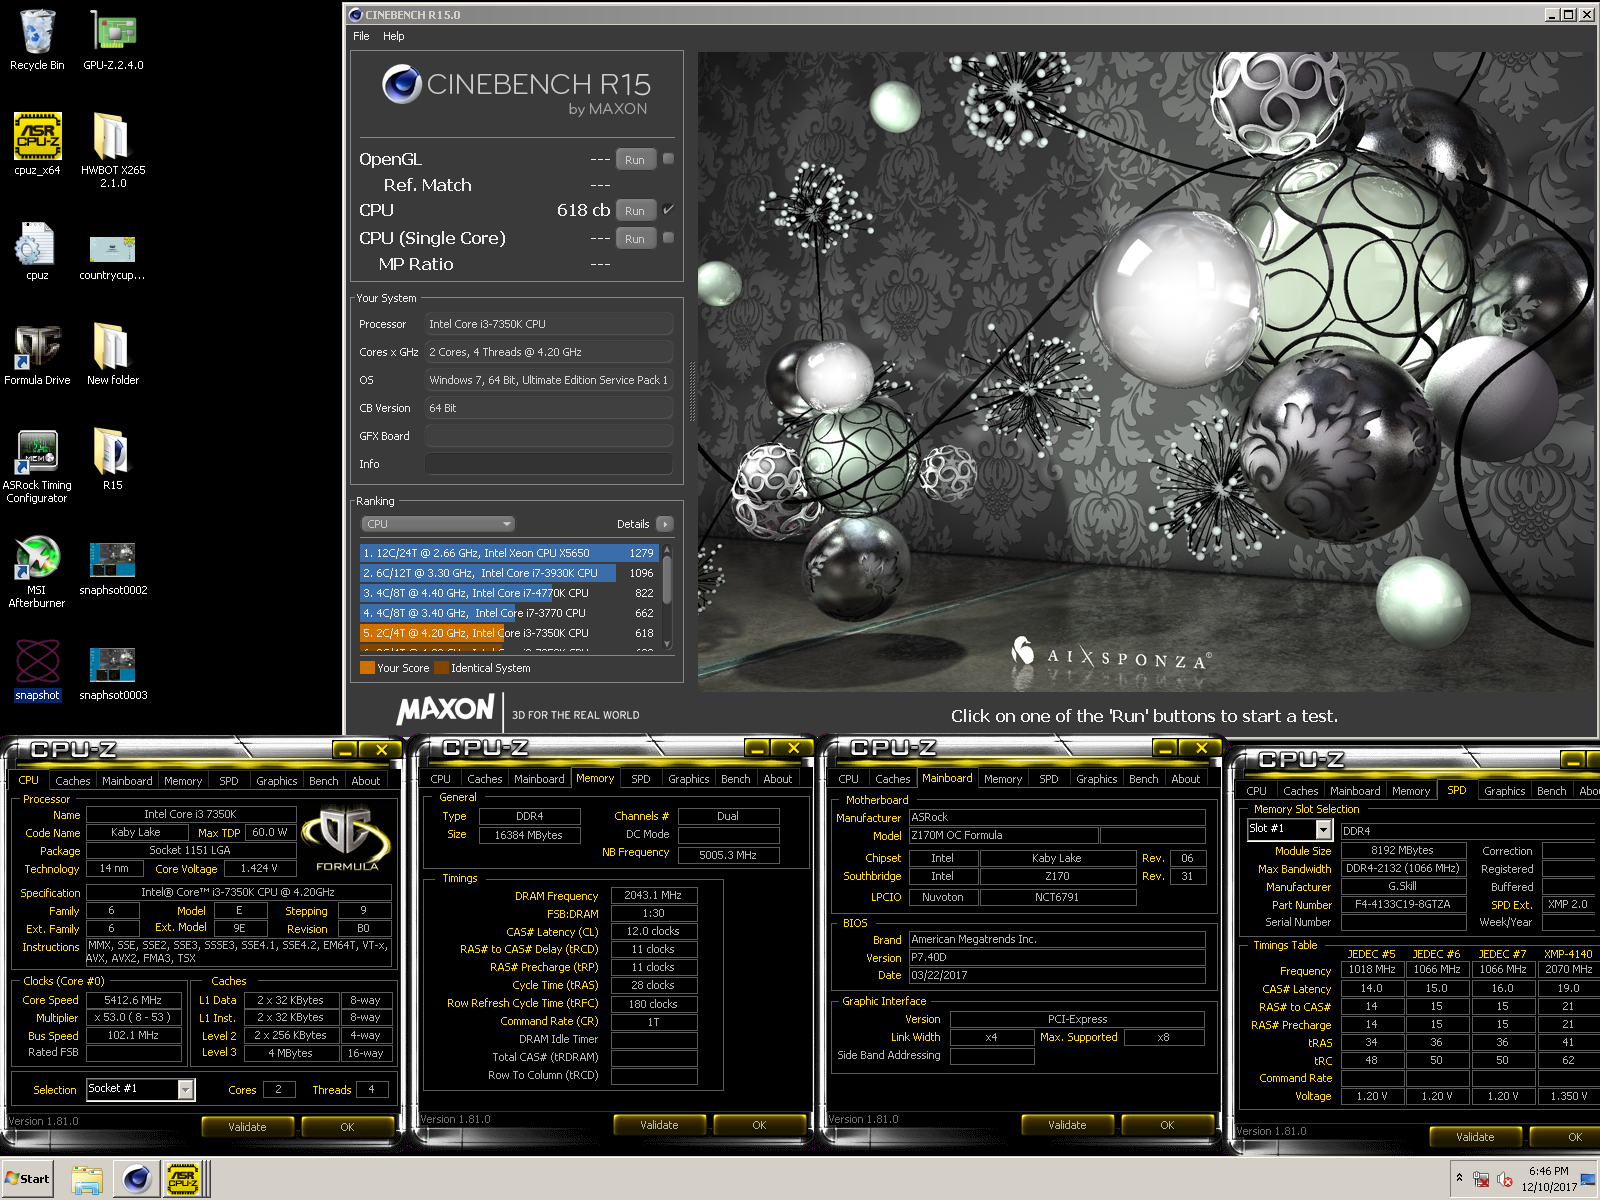
Task: Click the Info input field in Your System
Action: pos(549,464)
